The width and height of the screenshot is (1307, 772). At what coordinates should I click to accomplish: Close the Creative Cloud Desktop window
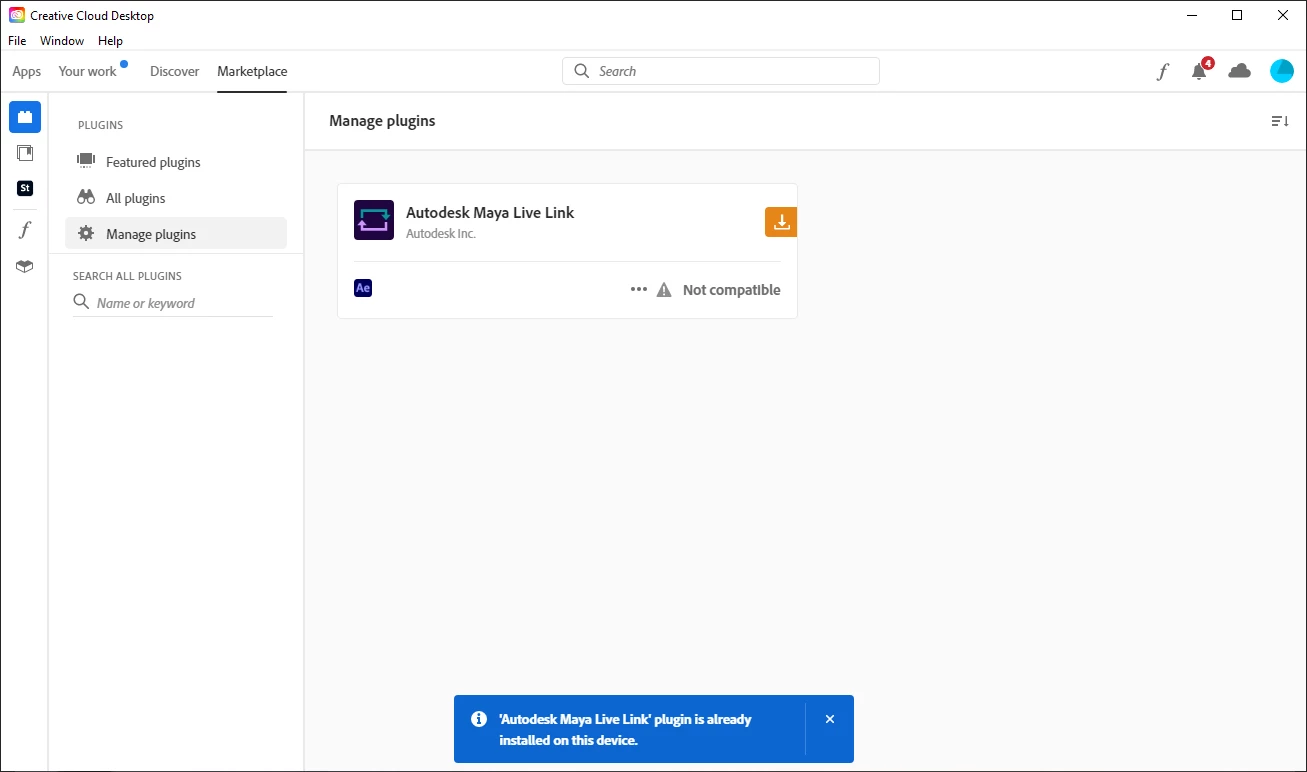tap(1283, 15)
